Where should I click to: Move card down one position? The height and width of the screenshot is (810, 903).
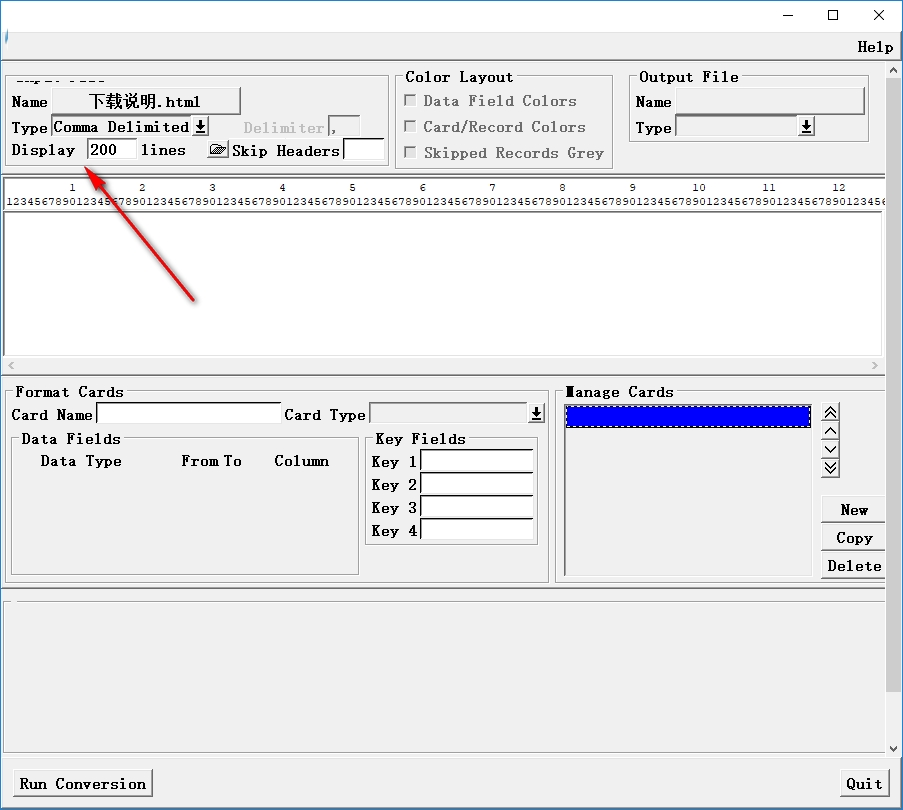830,449
